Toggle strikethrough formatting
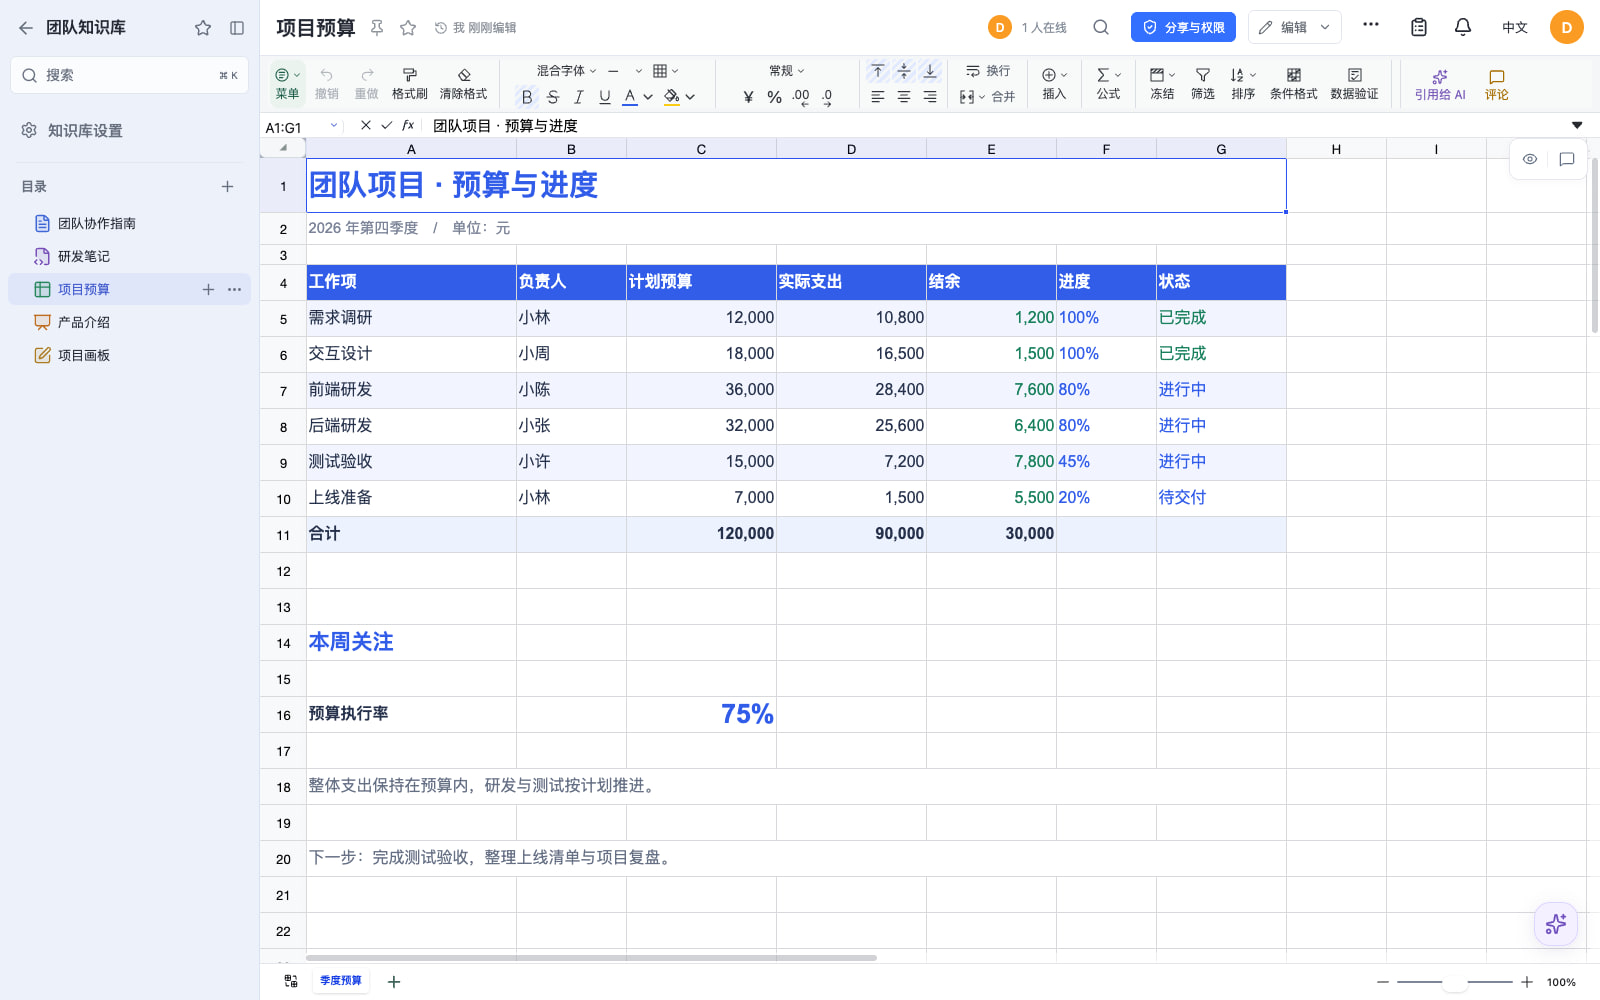Image resolution: width=1600 pixels, height=1000 pixels. coord(553,97)
